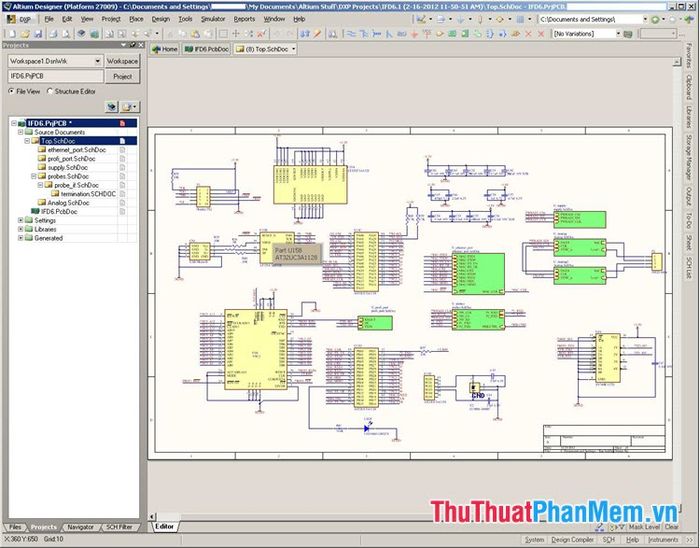Click the System button in status bar
700x548 pixels.
[534, 540]
